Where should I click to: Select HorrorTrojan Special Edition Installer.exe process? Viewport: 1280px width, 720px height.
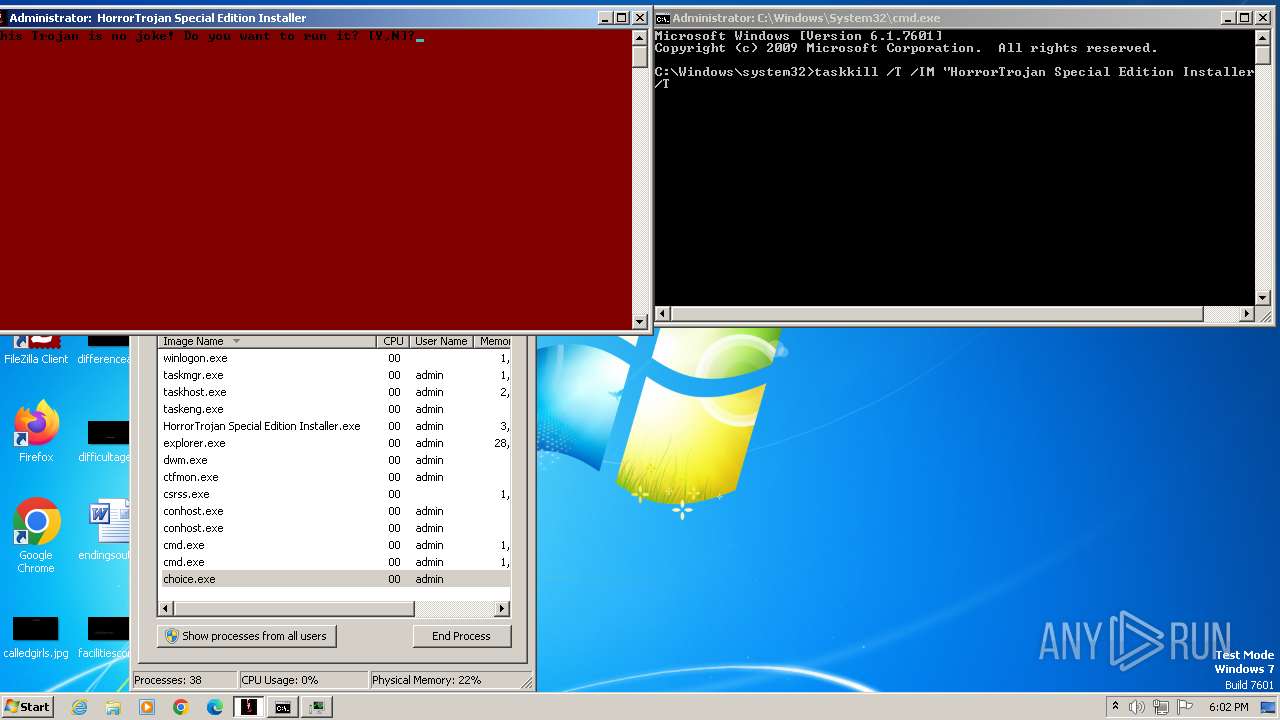point(335,426)
